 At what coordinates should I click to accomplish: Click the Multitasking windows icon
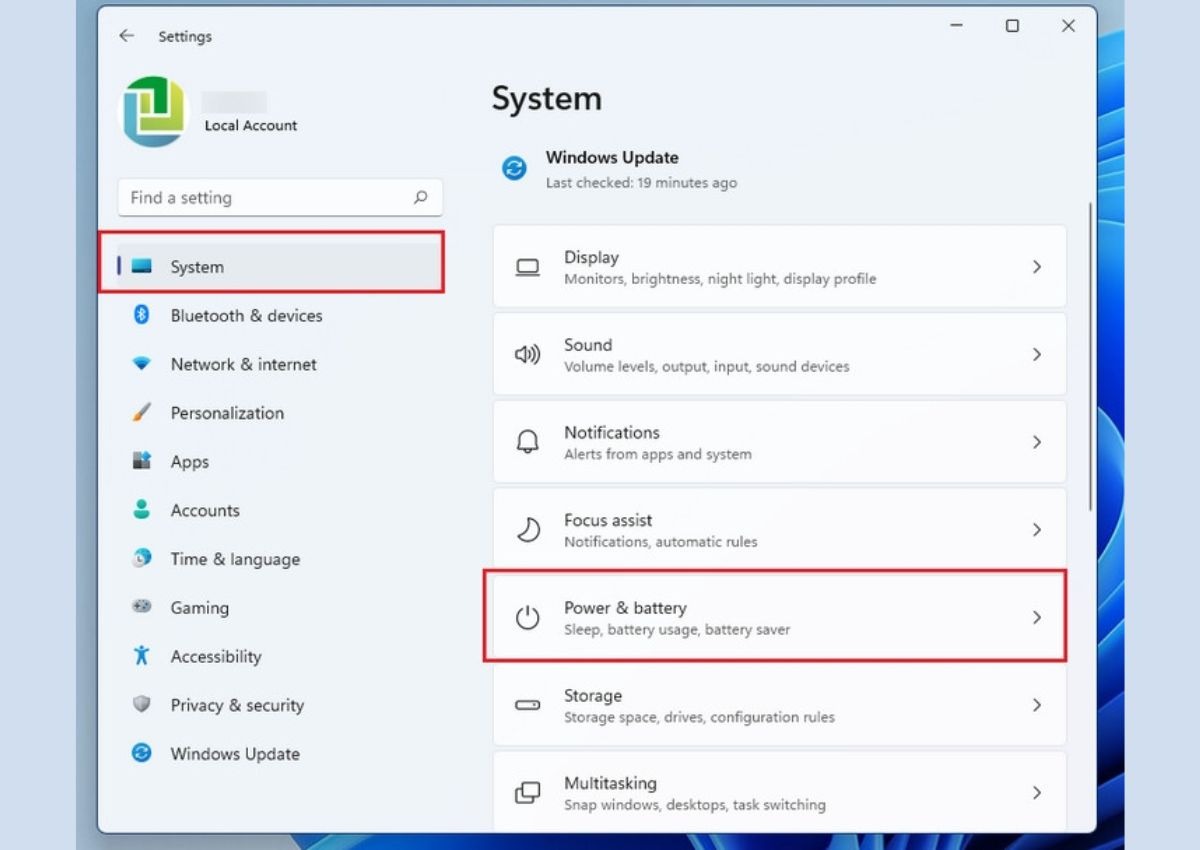[x=527, y=793]
